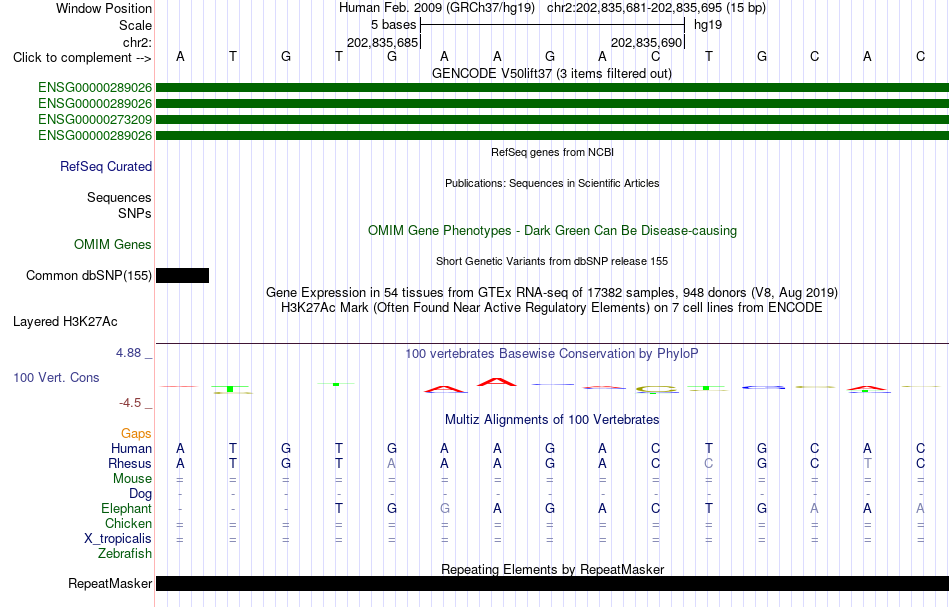
Task: Click the 100 Vert. Cons label
Action: coord(56,377)
